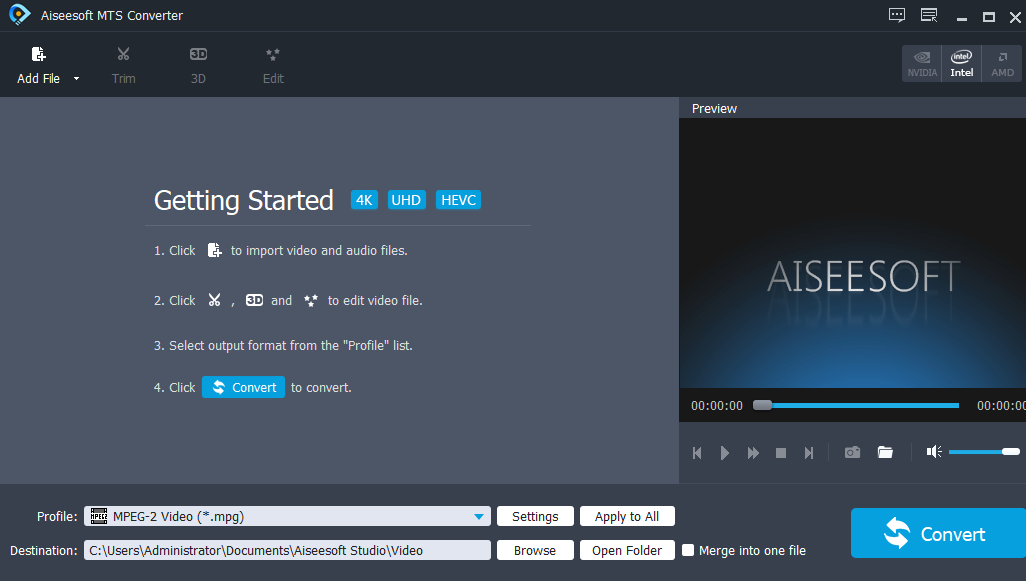Toggle NVIDIA acceleration
Screen dimensions: 1026x581
tap(922, 63)
